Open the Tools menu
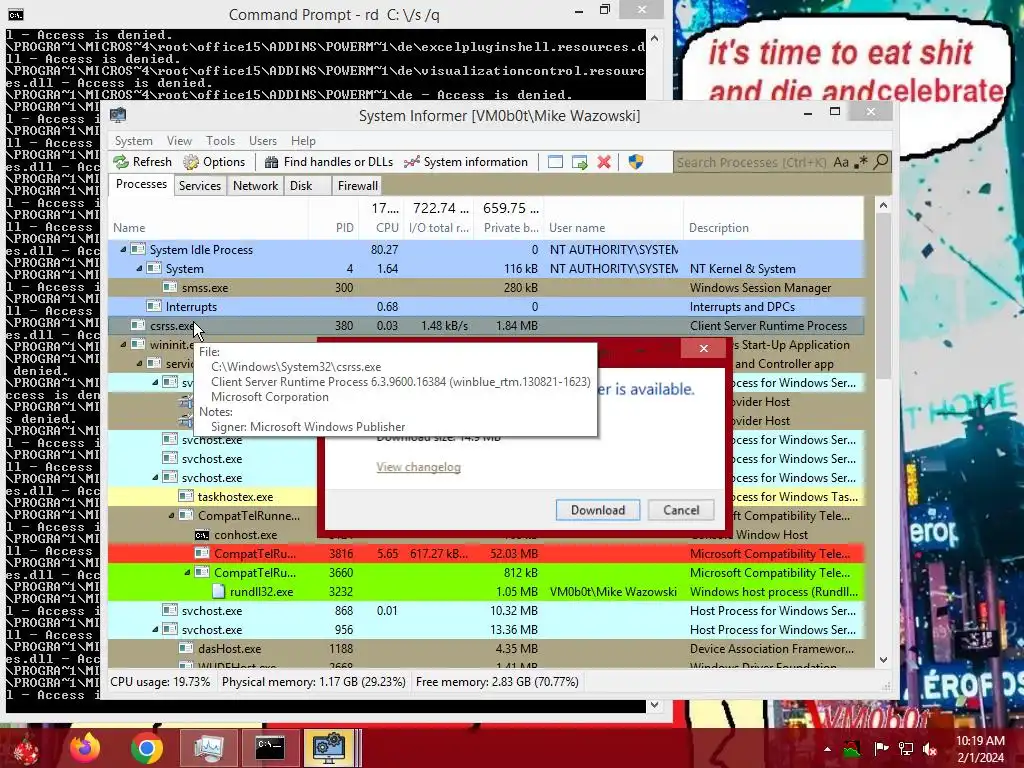The width and height of the screenshot is (1024, 768). (220, 140)
